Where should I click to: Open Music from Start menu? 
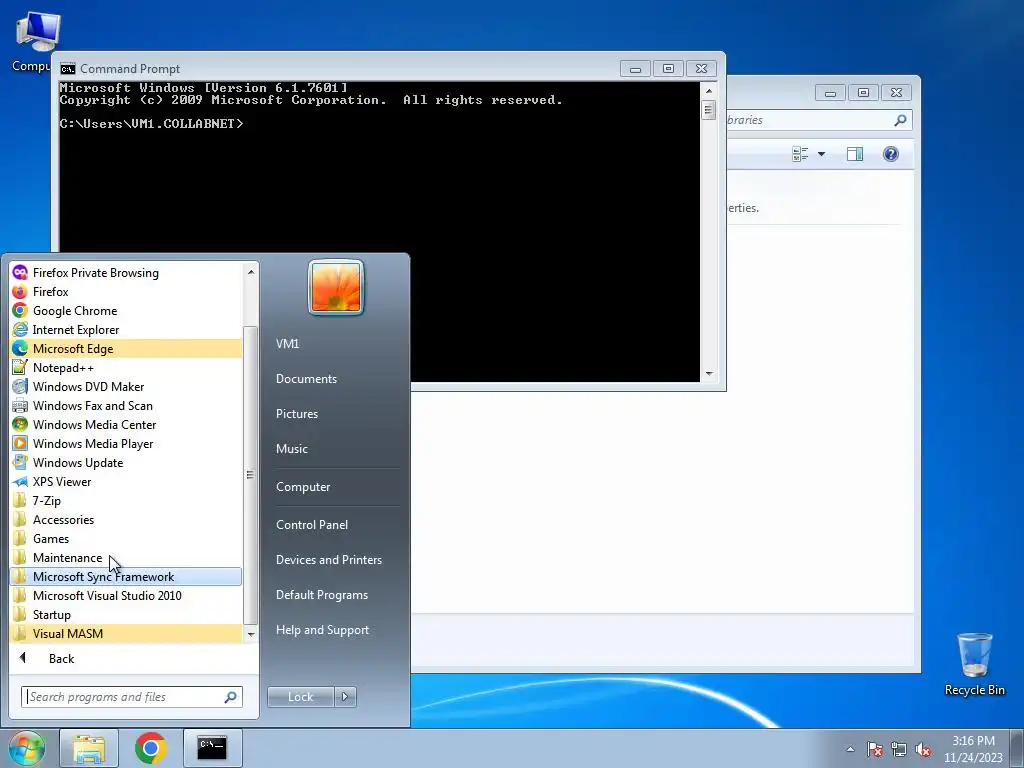(291, 449)
